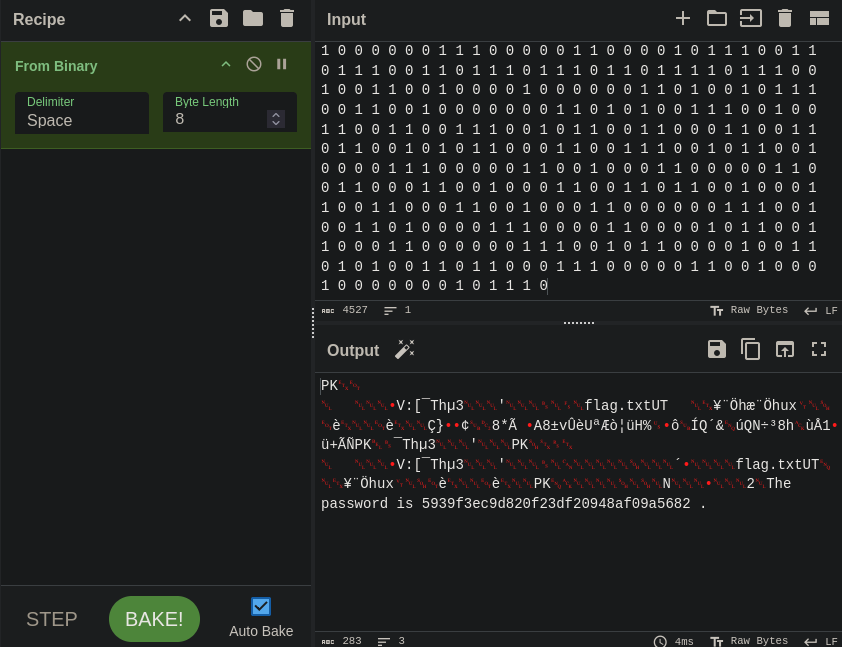Replace input with output
Screen dimensions: 842x647
pyautogui.click(x=785, y=349)
